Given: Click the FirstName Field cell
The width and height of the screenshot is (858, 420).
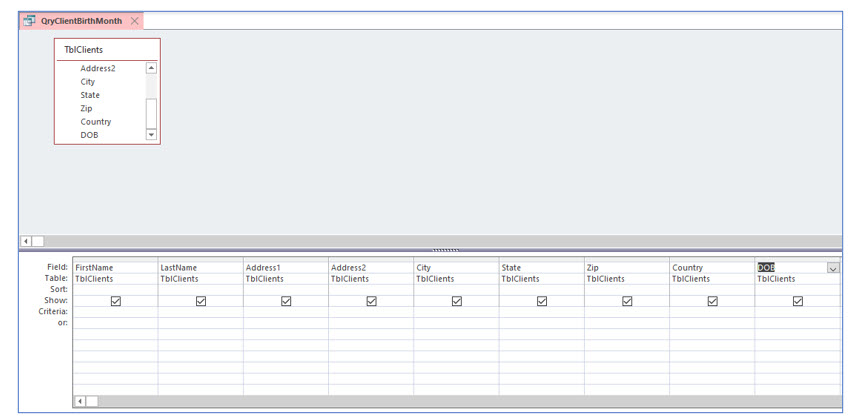Looking at the screenshot, I should tap(115, 268).
